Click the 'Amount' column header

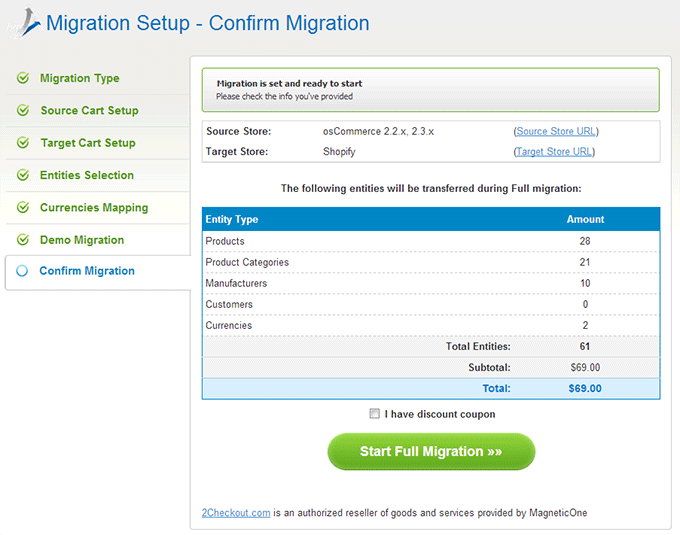click(585, 219)
